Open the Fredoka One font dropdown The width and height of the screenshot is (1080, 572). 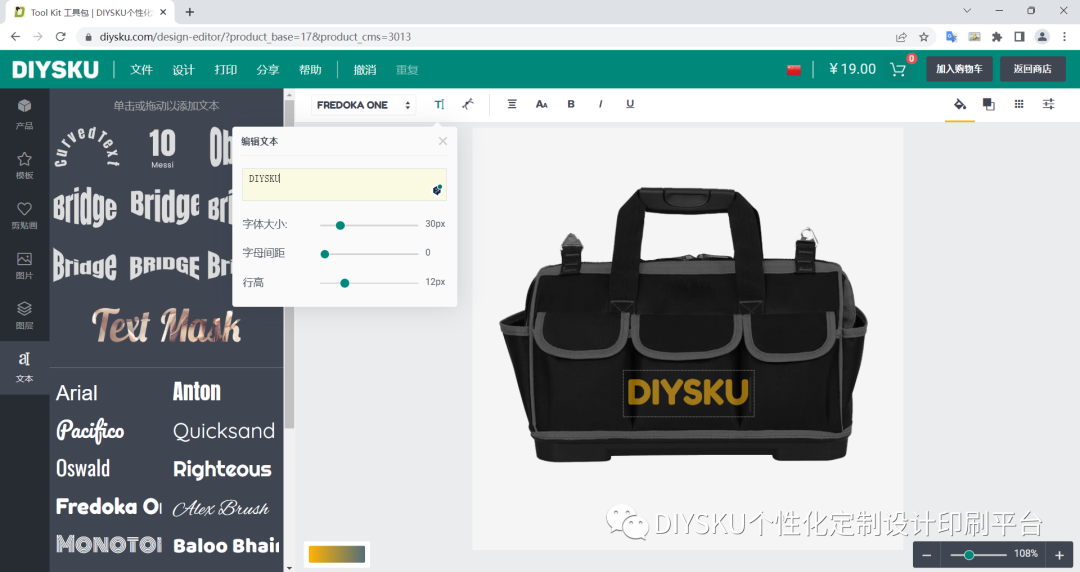click(x=363, y=105)
